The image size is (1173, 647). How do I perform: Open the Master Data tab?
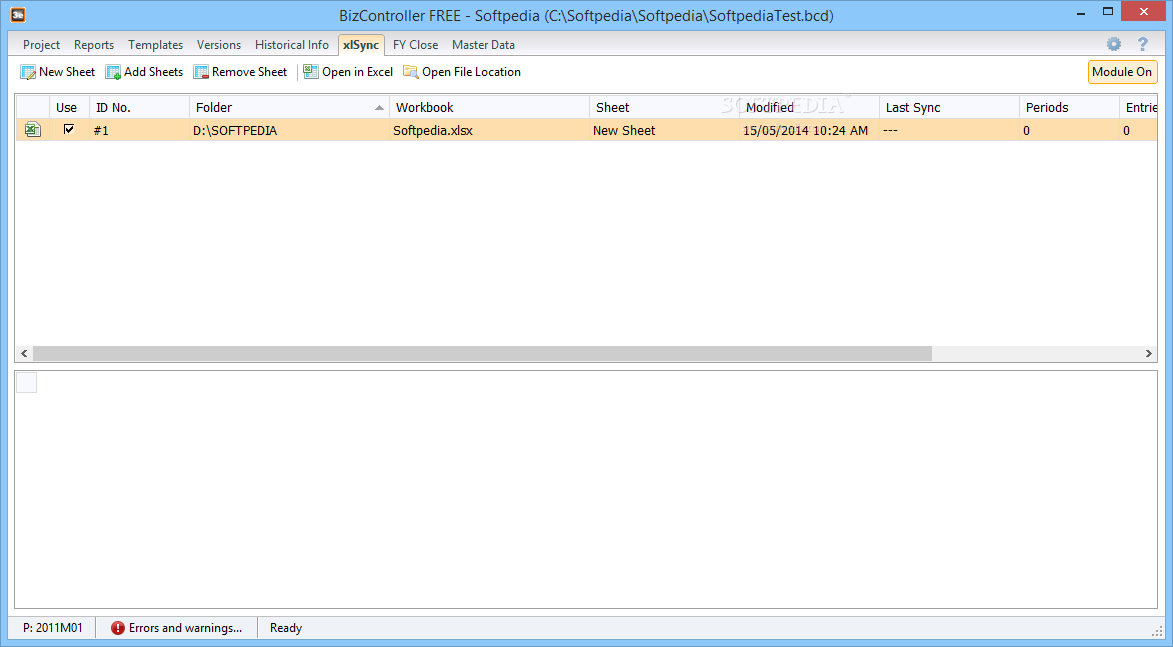click(483, 45)
